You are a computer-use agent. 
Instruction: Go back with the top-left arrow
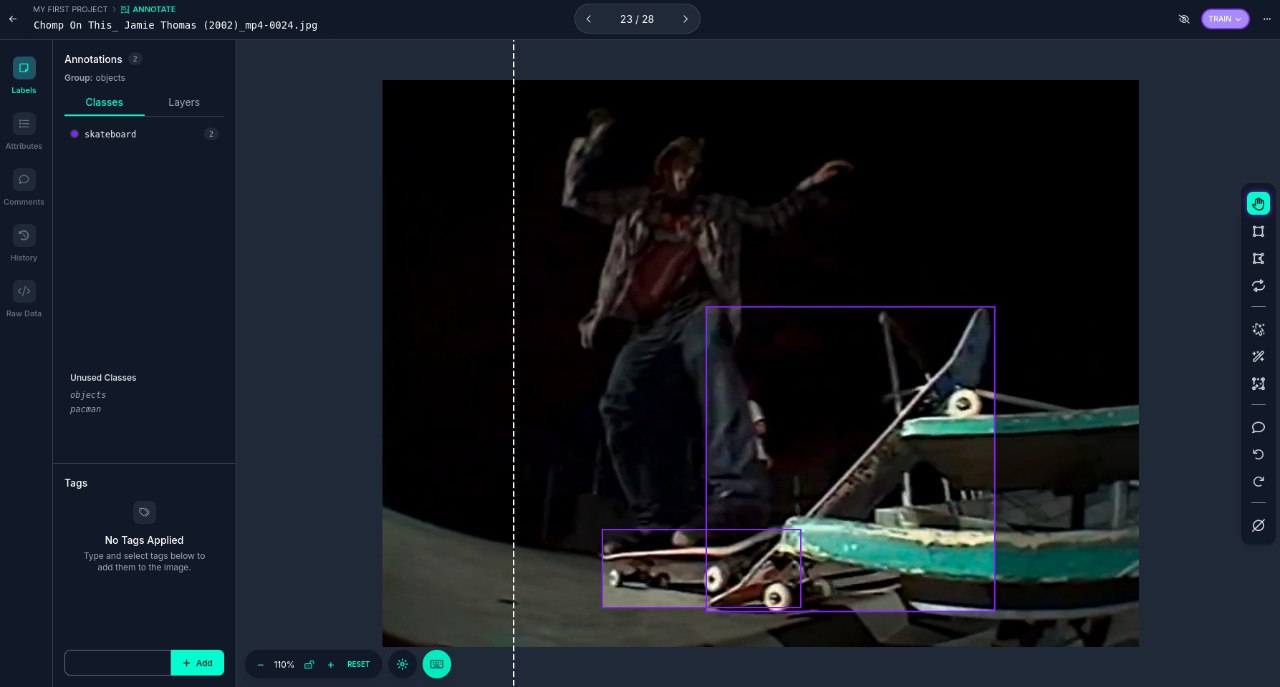[12, 19]
